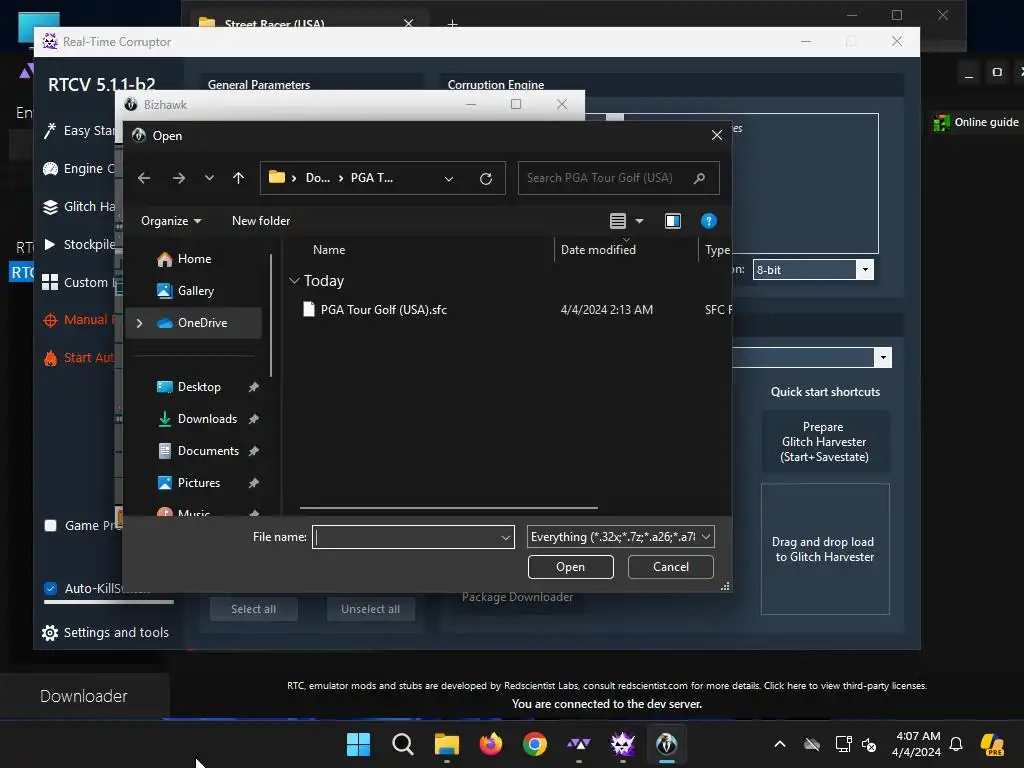Open the Online guide link
This screenshot has width=1024, height=768.
click(x=976, y=122)
